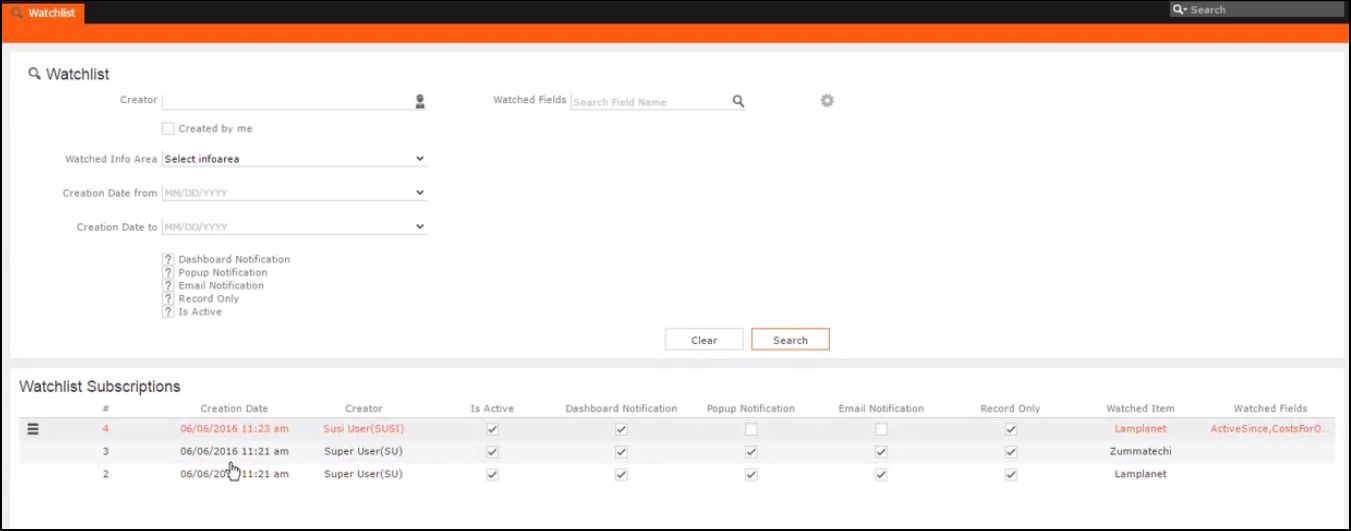This screenshot has width=1351, height=531.
Task: Expand the Watched Info Area dropdown
Action: pos(420,159)
